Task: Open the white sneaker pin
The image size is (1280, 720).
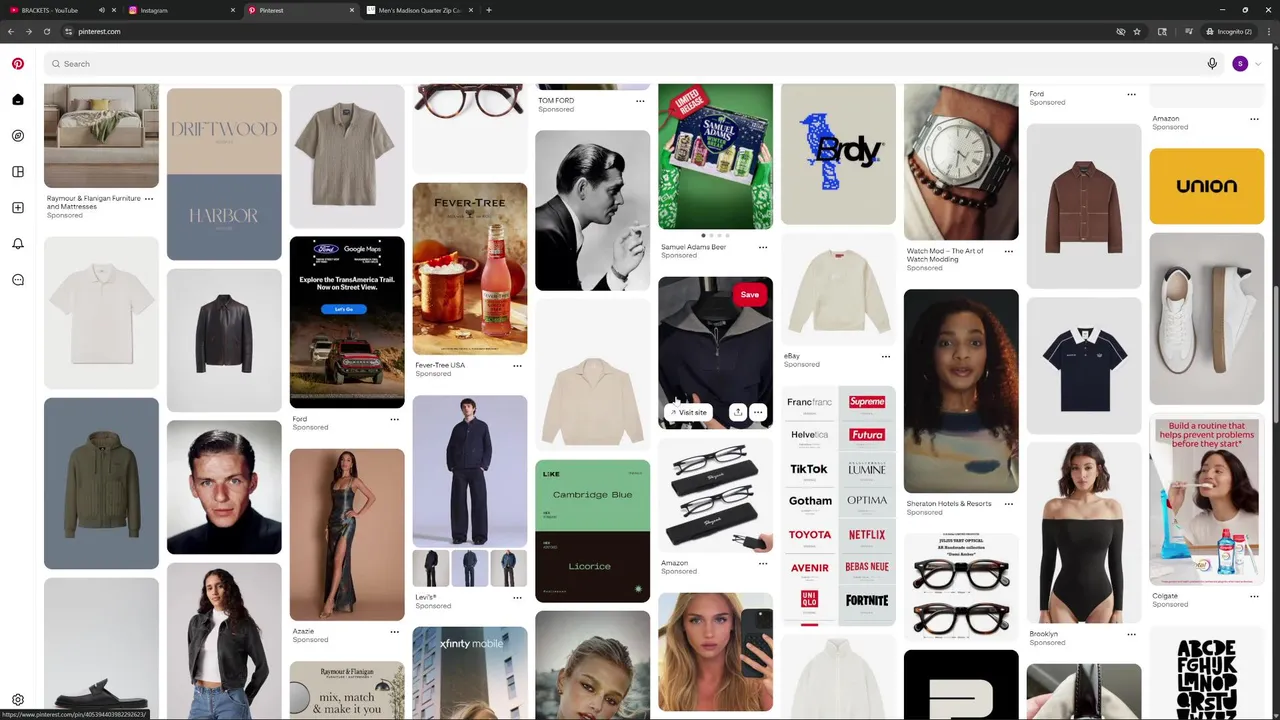Action: (x=1207, y=319)
